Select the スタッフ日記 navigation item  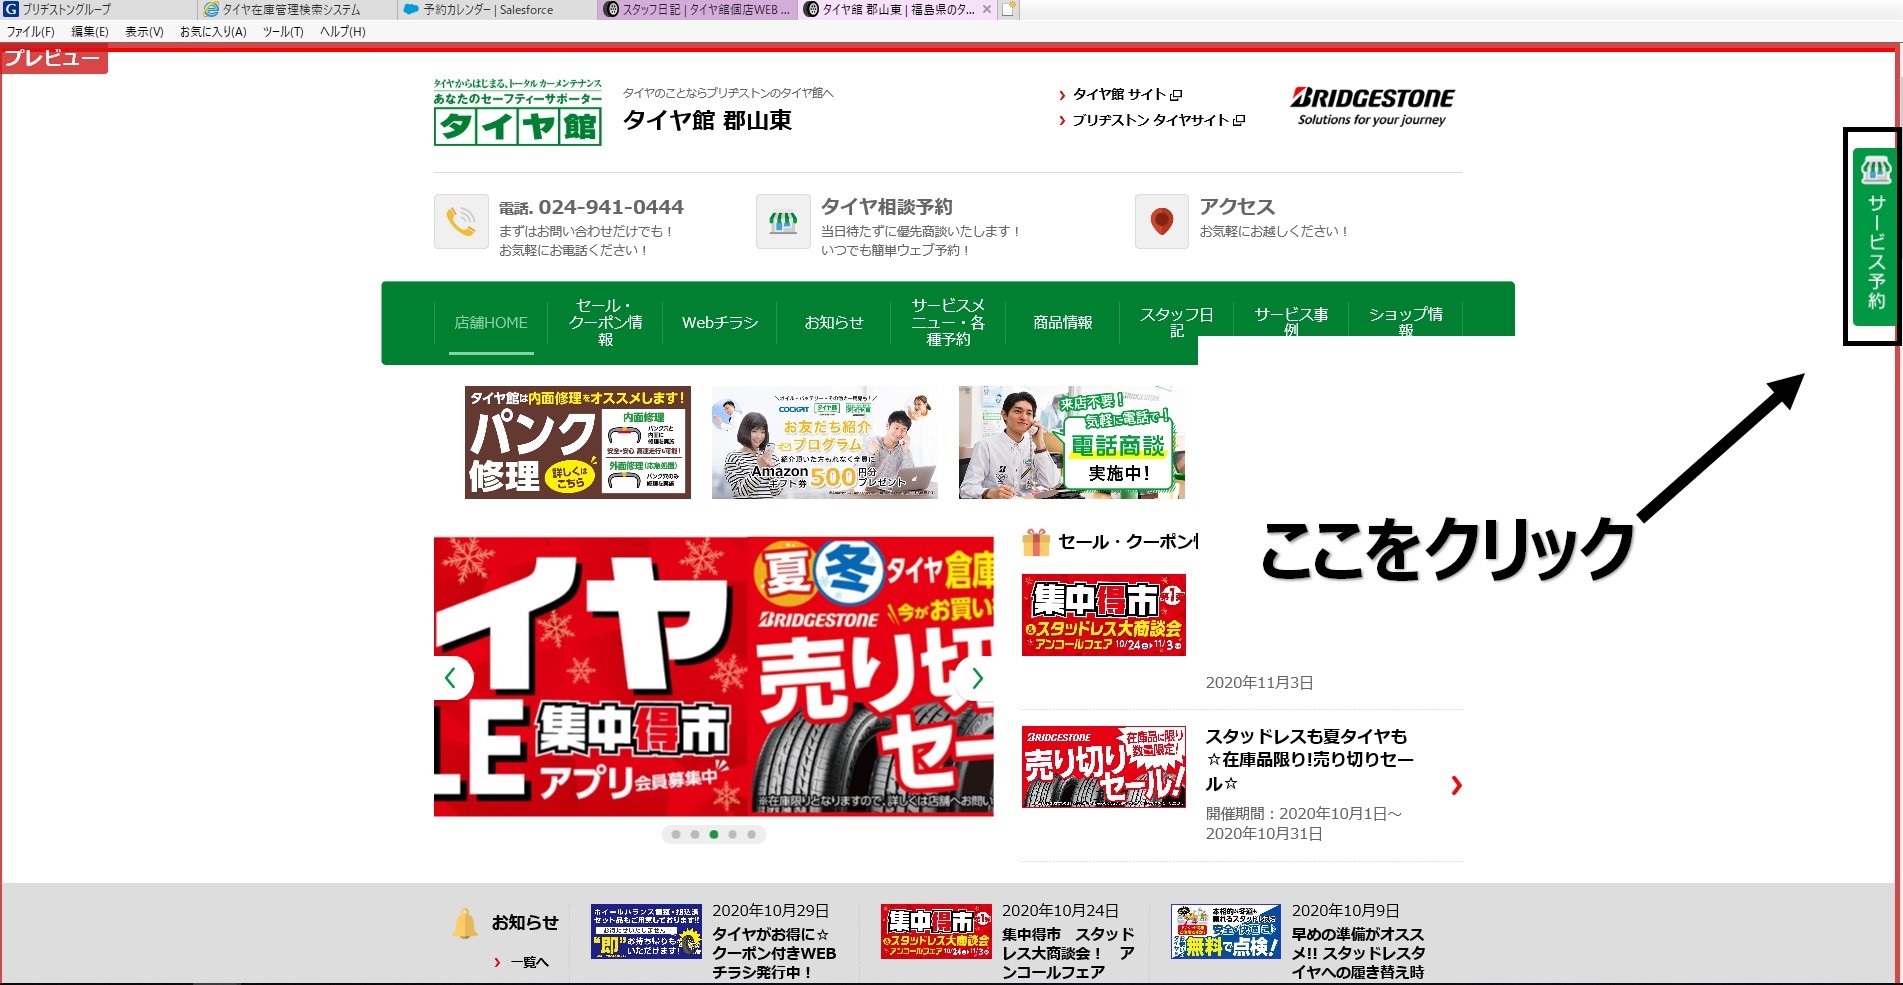1177,322
